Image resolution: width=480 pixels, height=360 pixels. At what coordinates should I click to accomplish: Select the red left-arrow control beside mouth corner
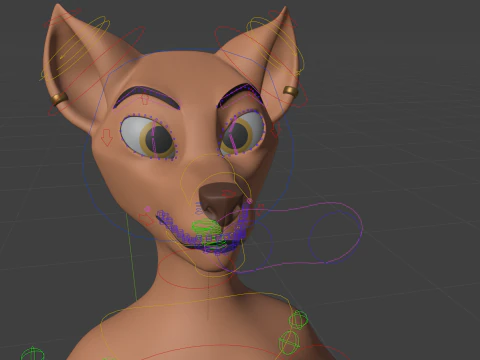[146, 219]
